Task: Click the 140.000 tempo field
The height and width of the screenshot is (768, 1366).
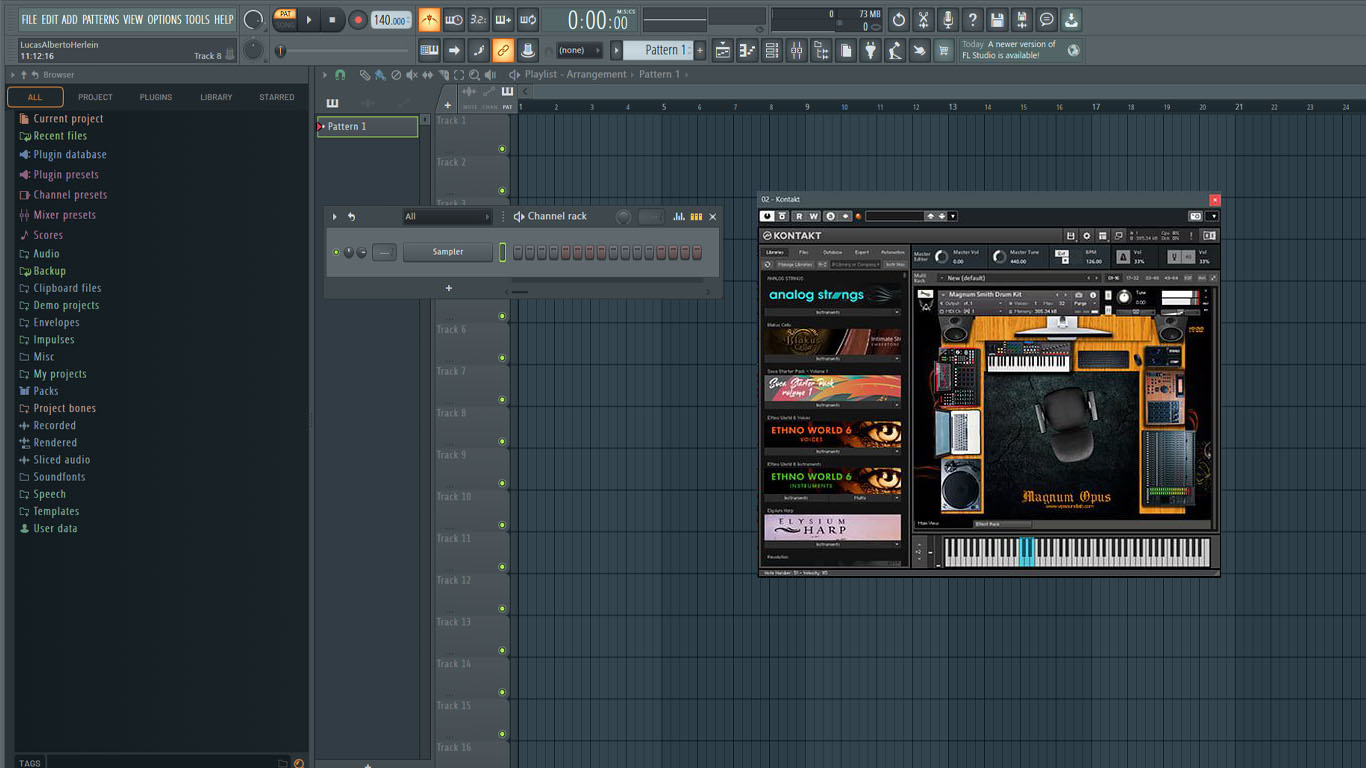Action: coord(391,20)
